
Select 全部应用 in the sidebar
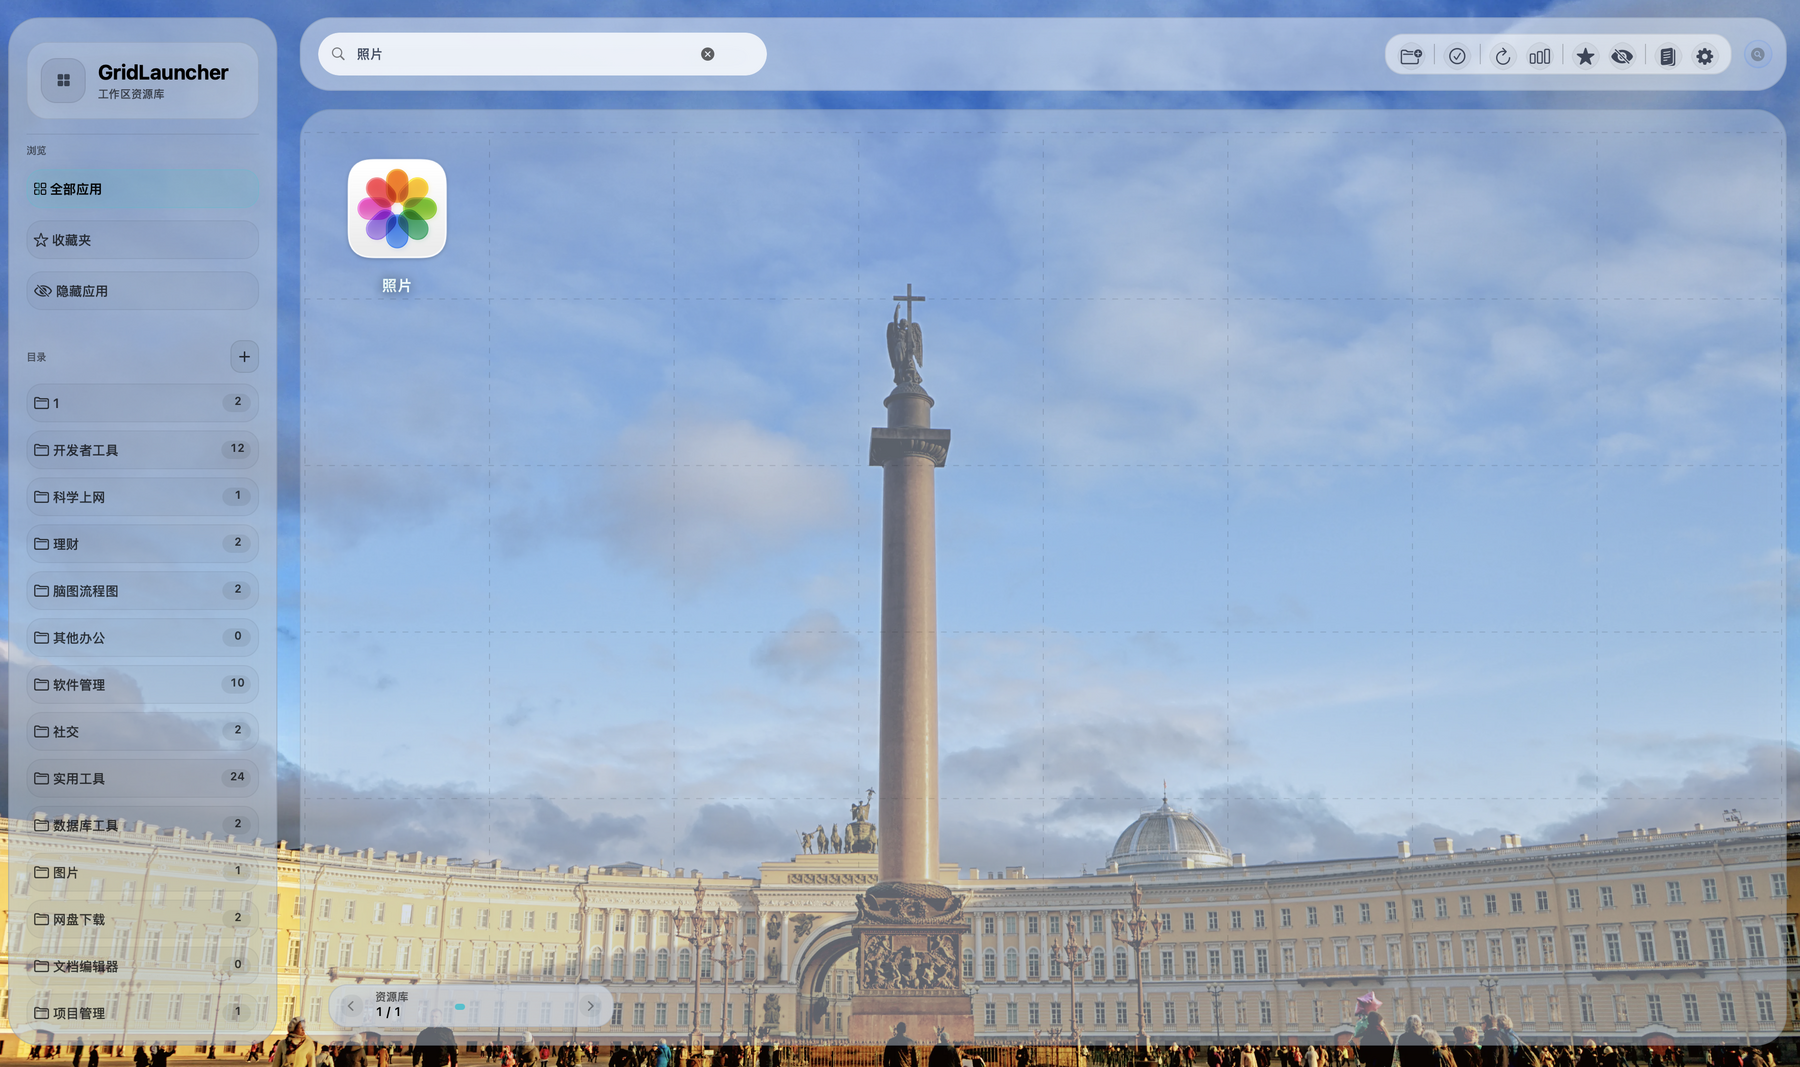coord(142,189)
